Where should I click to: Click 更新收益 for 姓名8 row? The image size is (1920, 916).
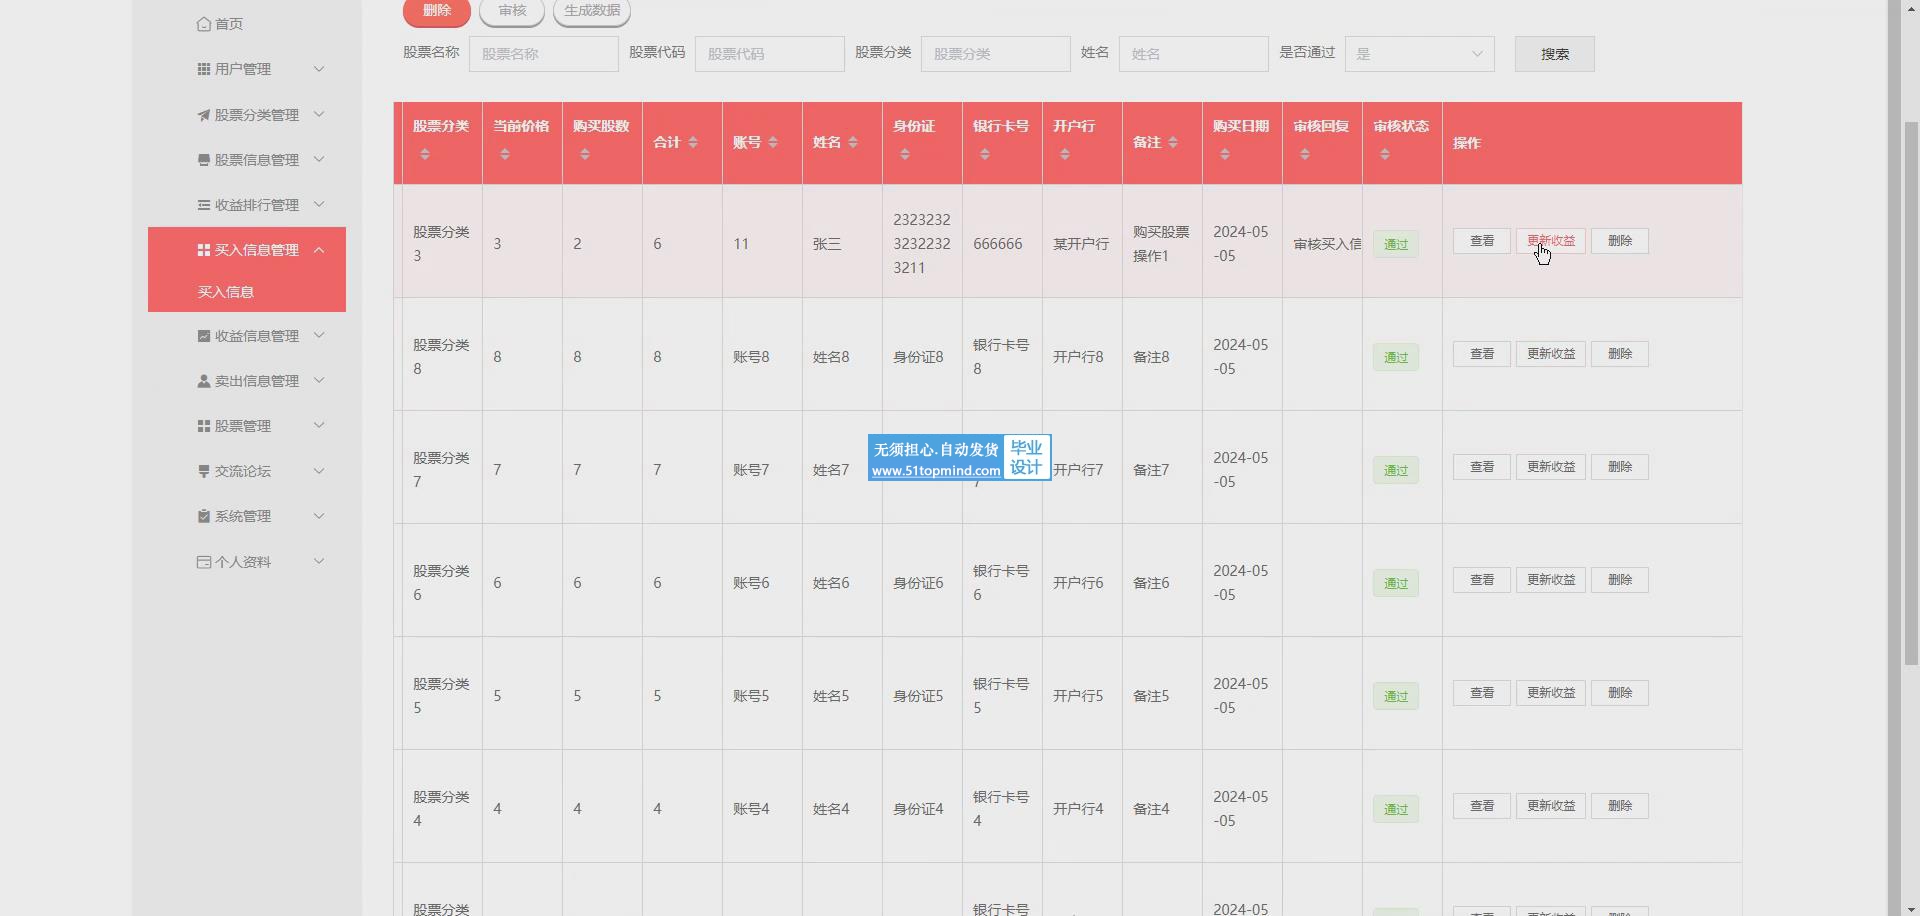[1551, 354]
